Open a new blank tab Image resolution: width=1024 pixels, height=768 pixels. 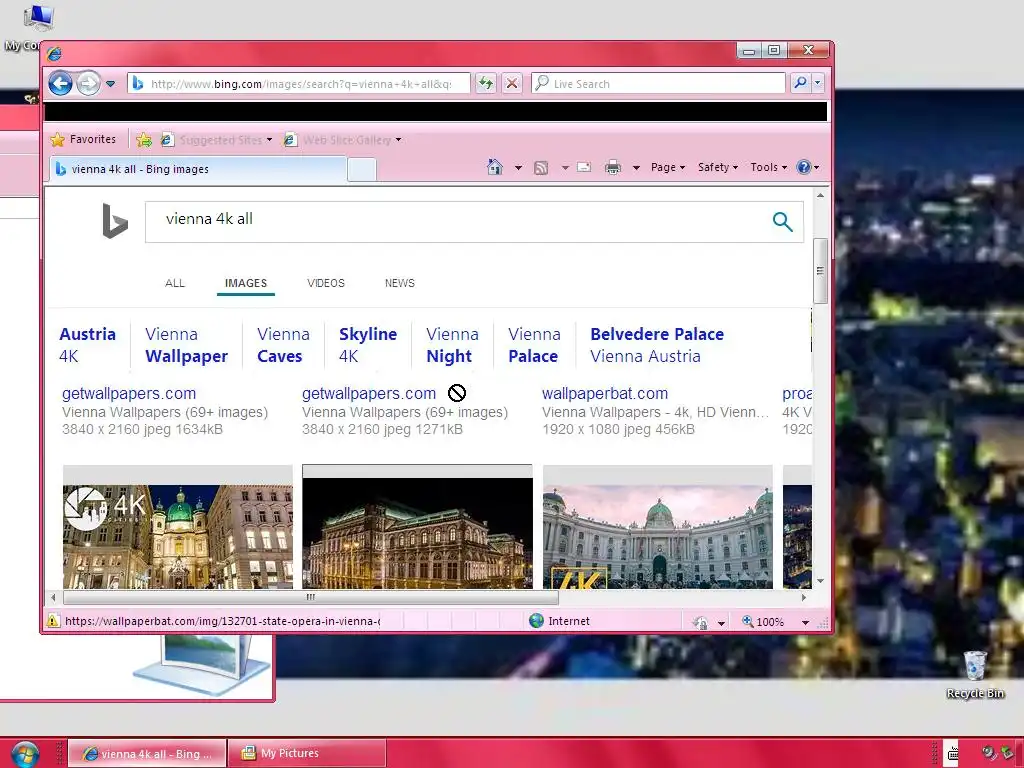tap(362, 169)
